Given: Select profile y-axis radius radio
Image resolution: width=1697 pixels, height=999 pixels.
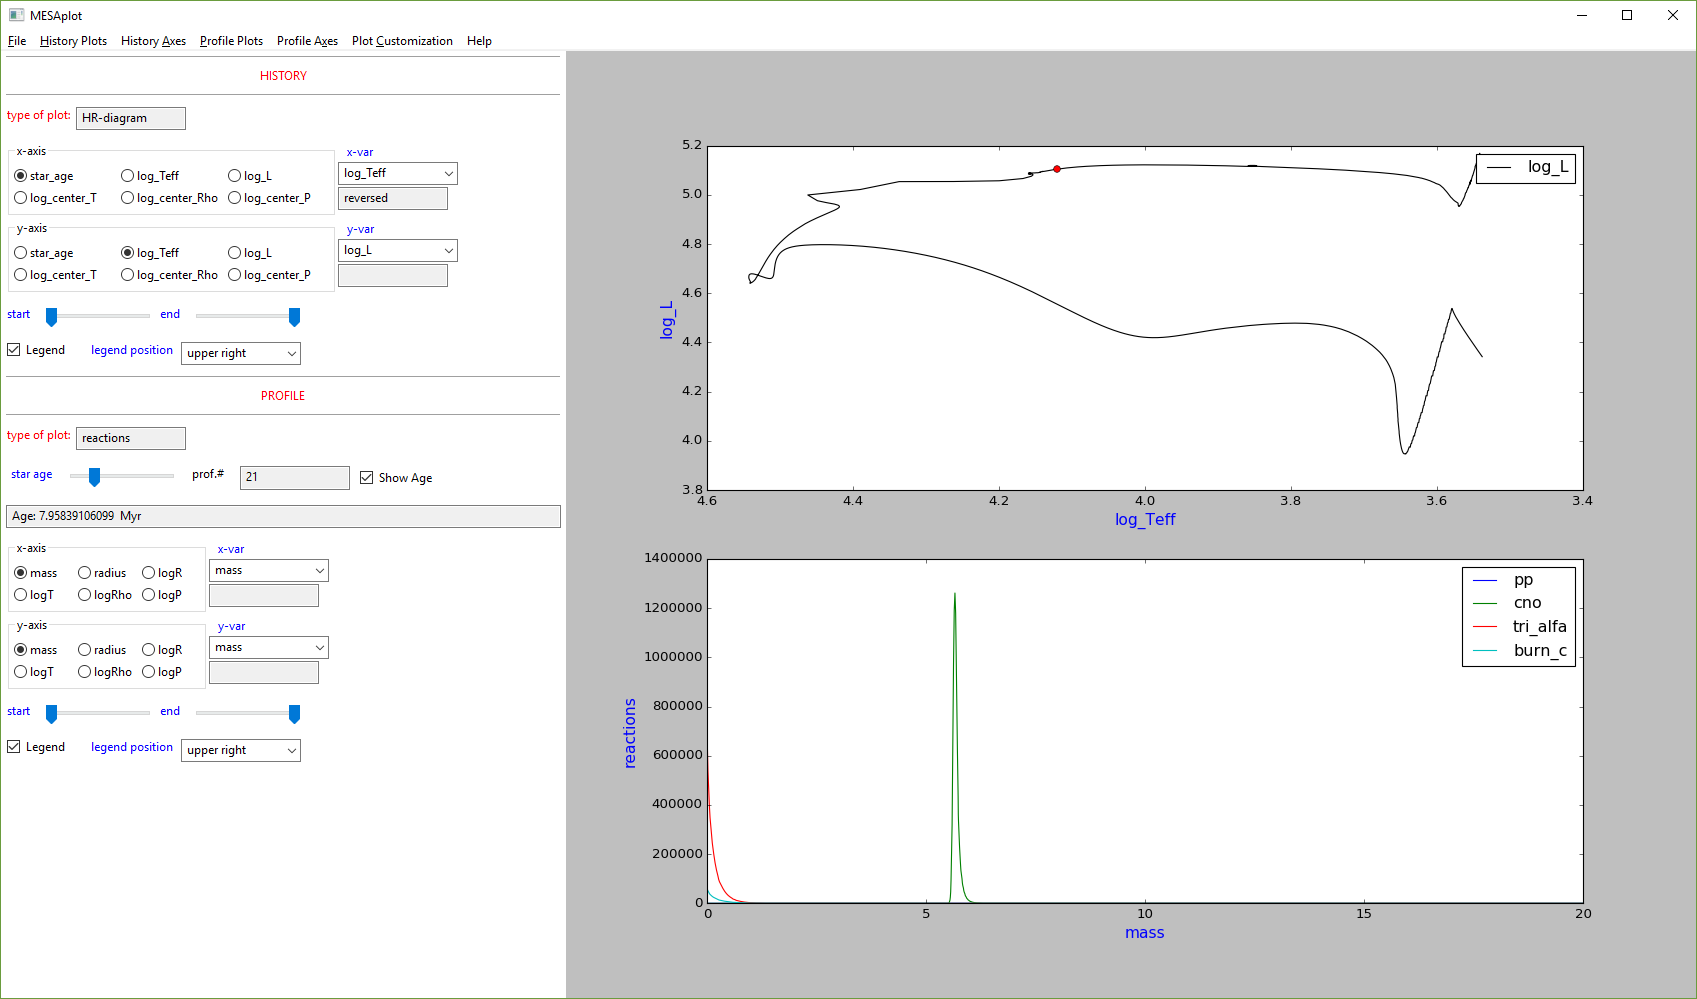Looking at the screenshot, I should pos(84,650).
